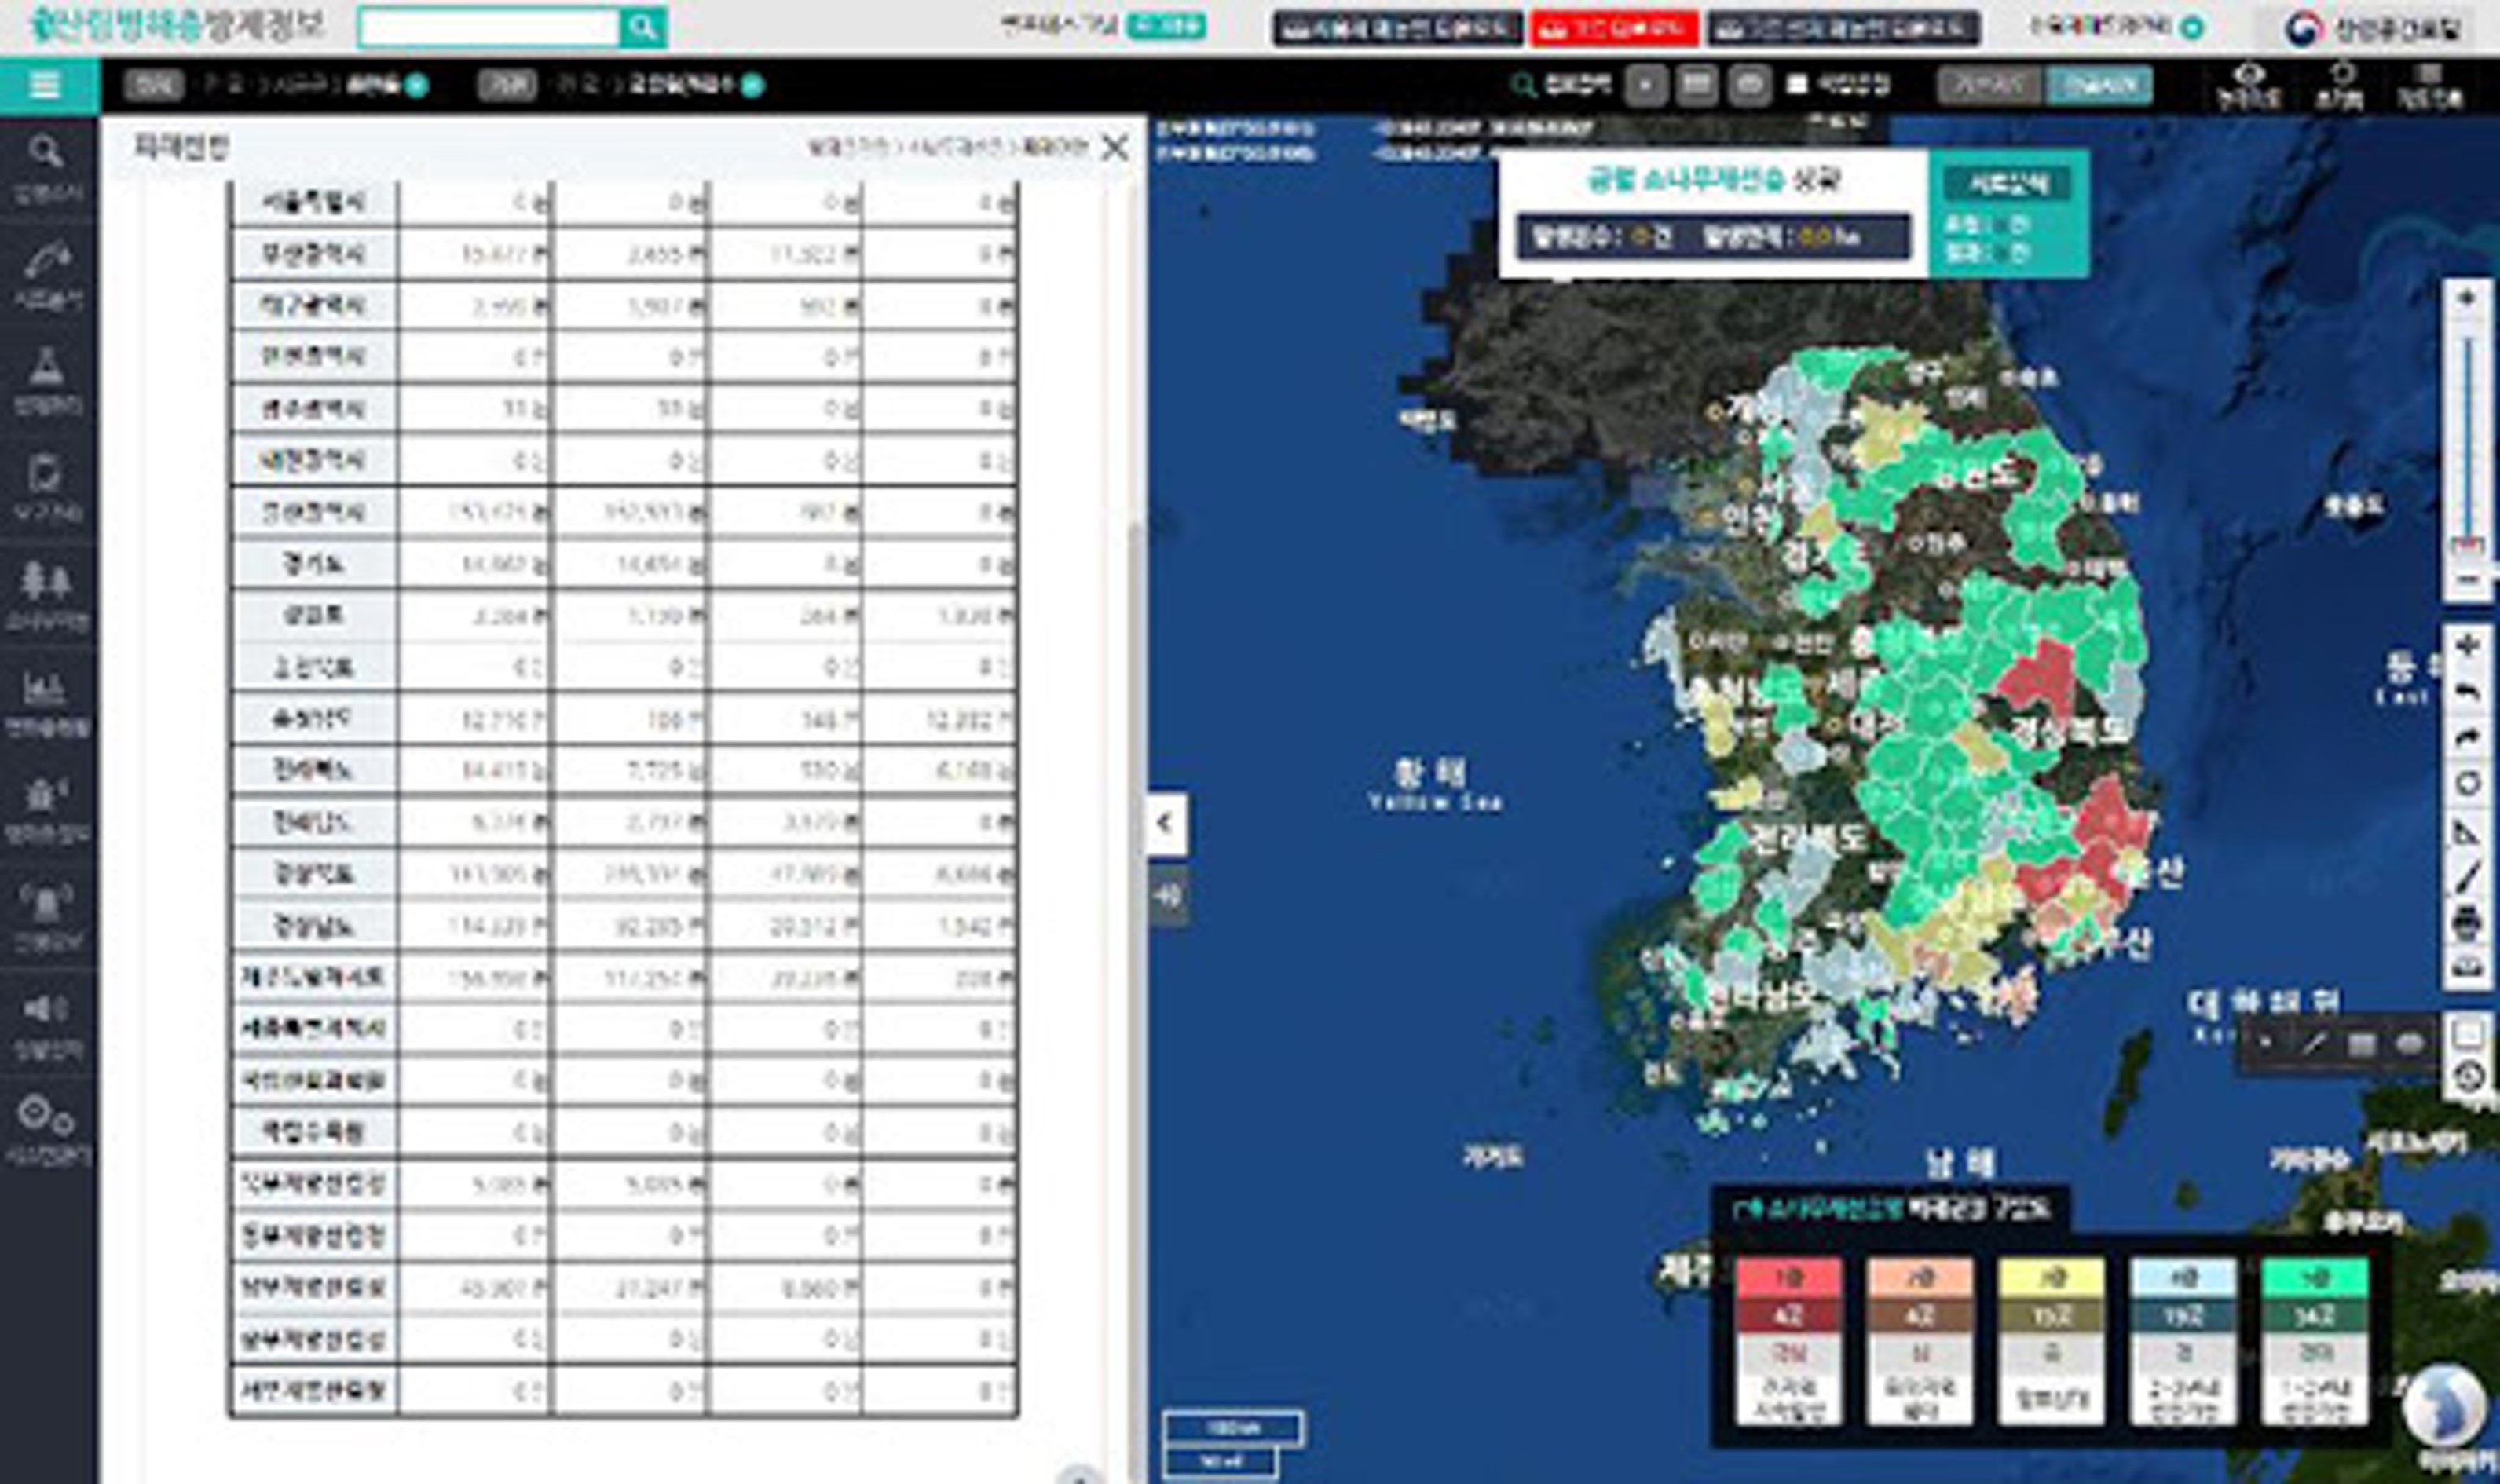The width and height of the screenshot is (2500, 1484).
Task: Select the 경기도 row label in table
Action: (313, 565)
